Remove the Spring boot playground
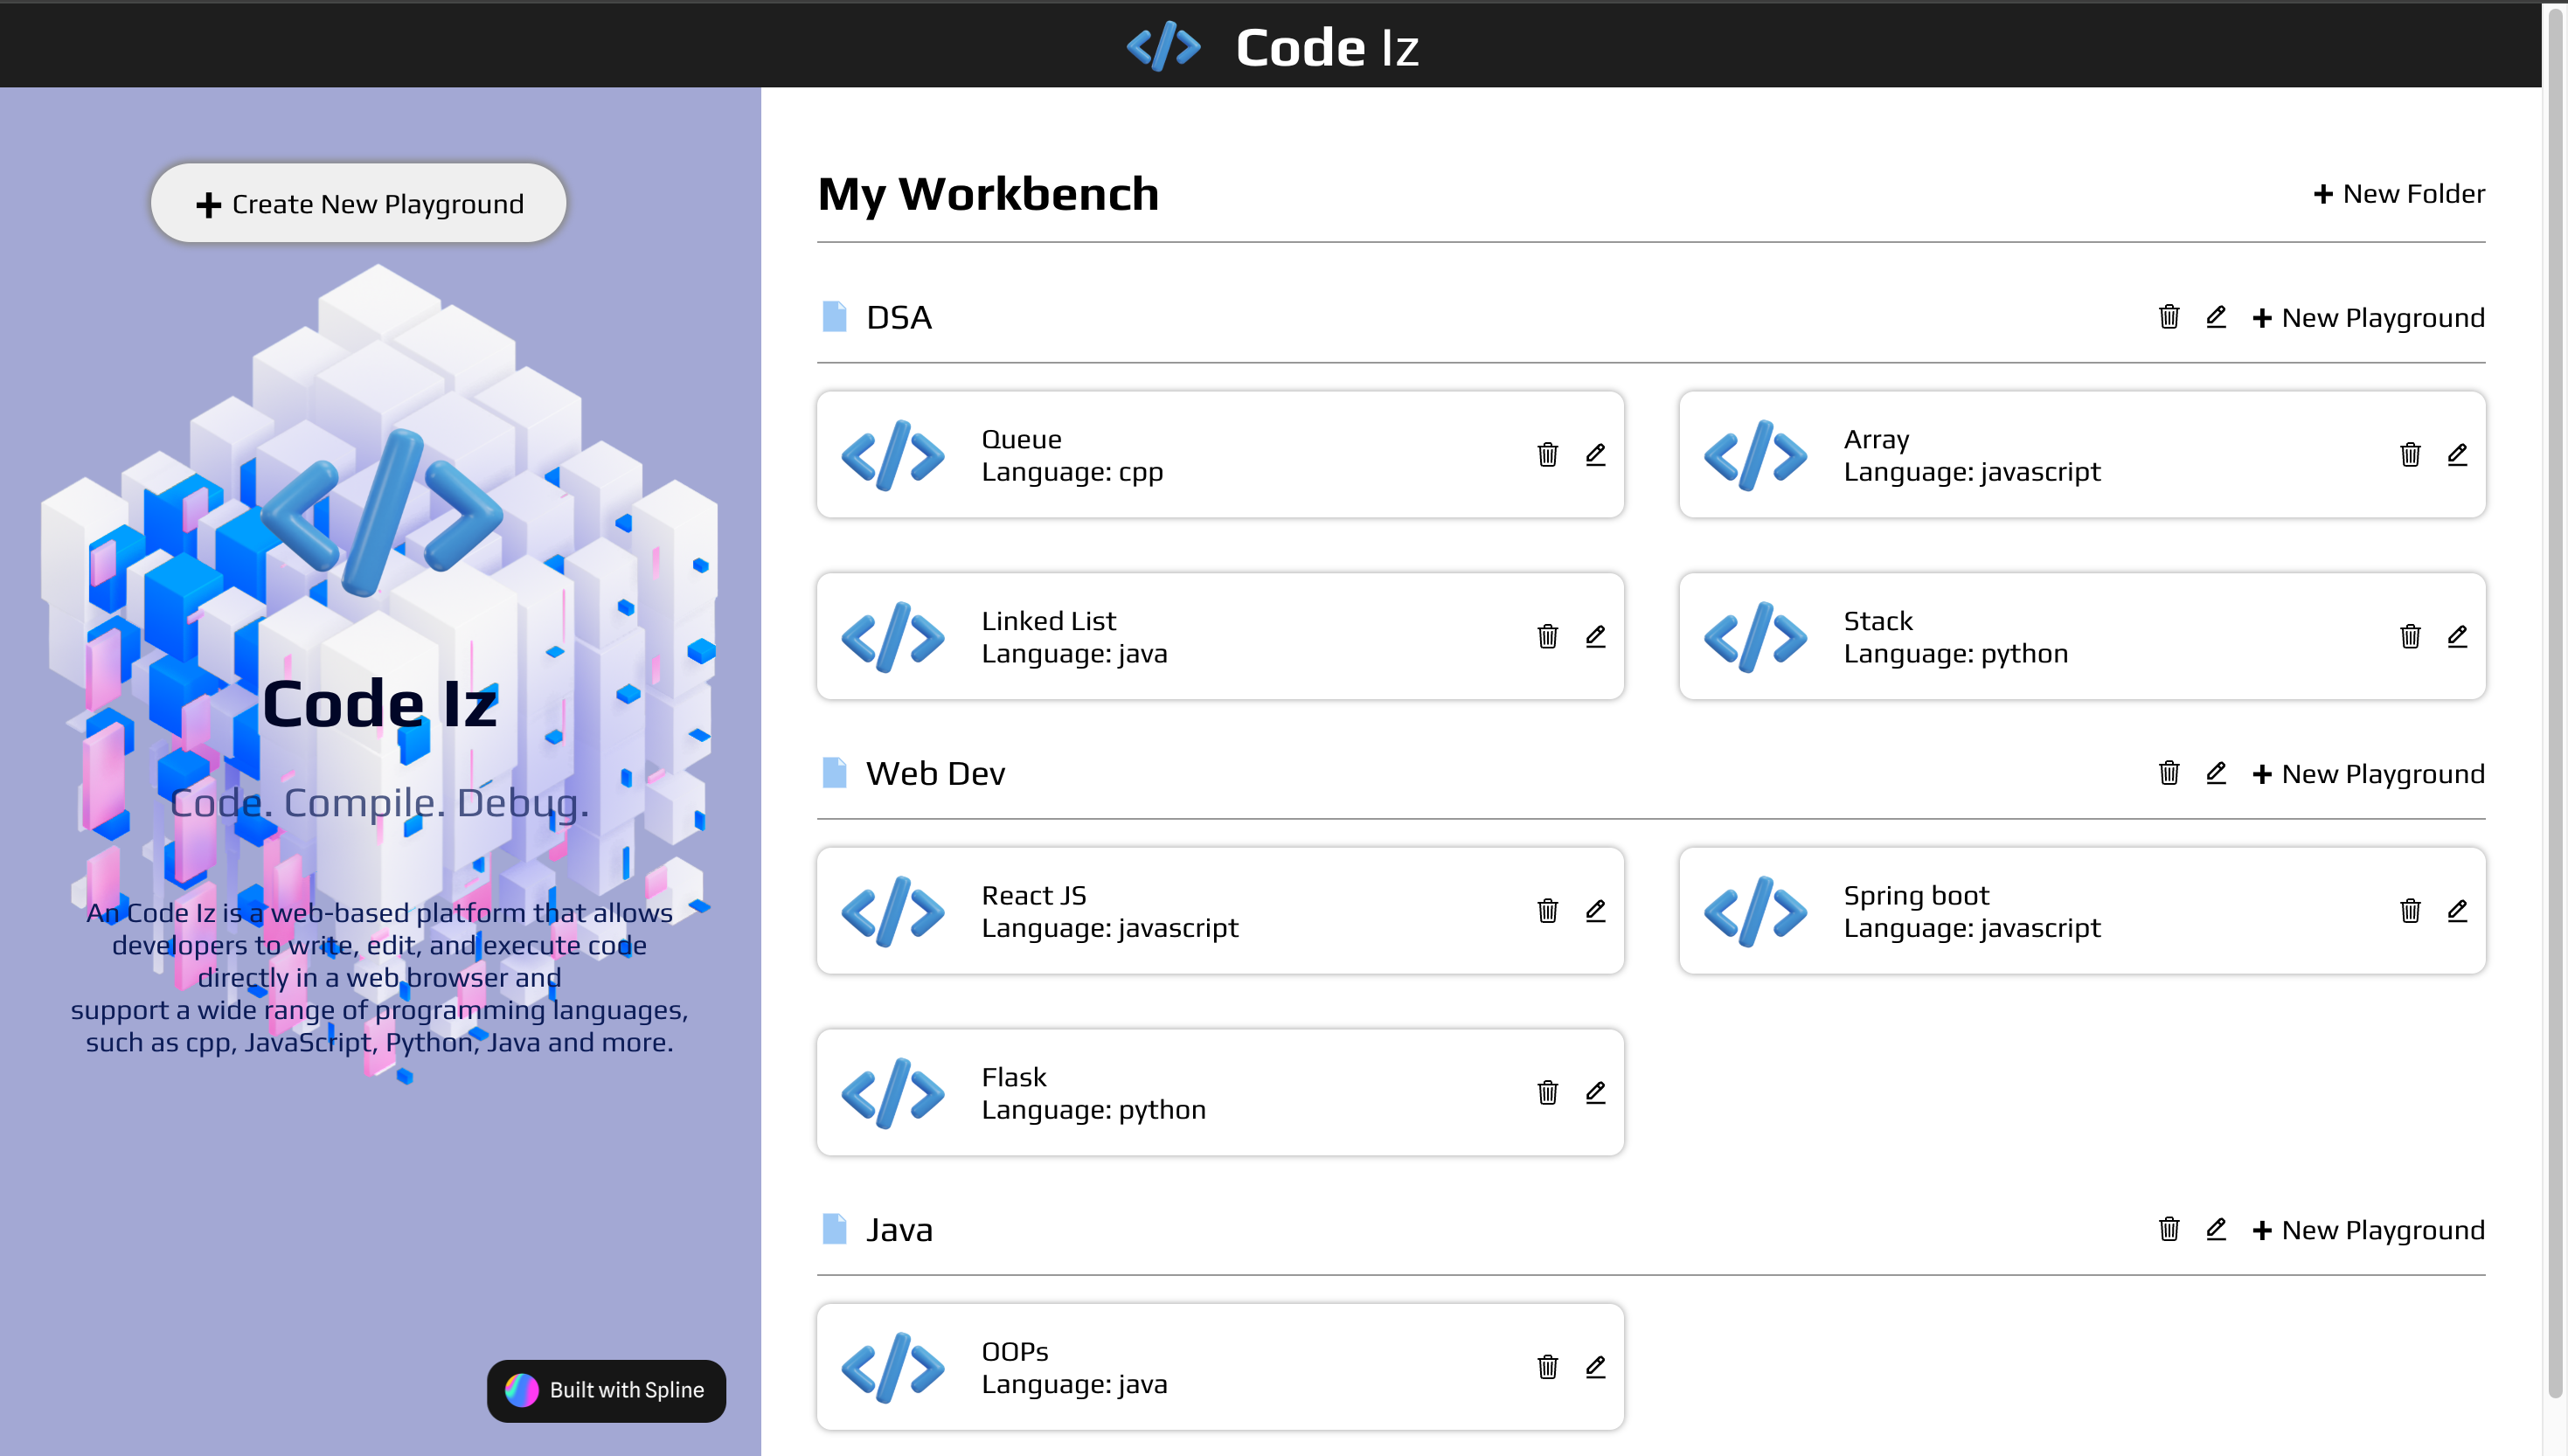The image size is (2568, 1456). (x=2409, y=911)
